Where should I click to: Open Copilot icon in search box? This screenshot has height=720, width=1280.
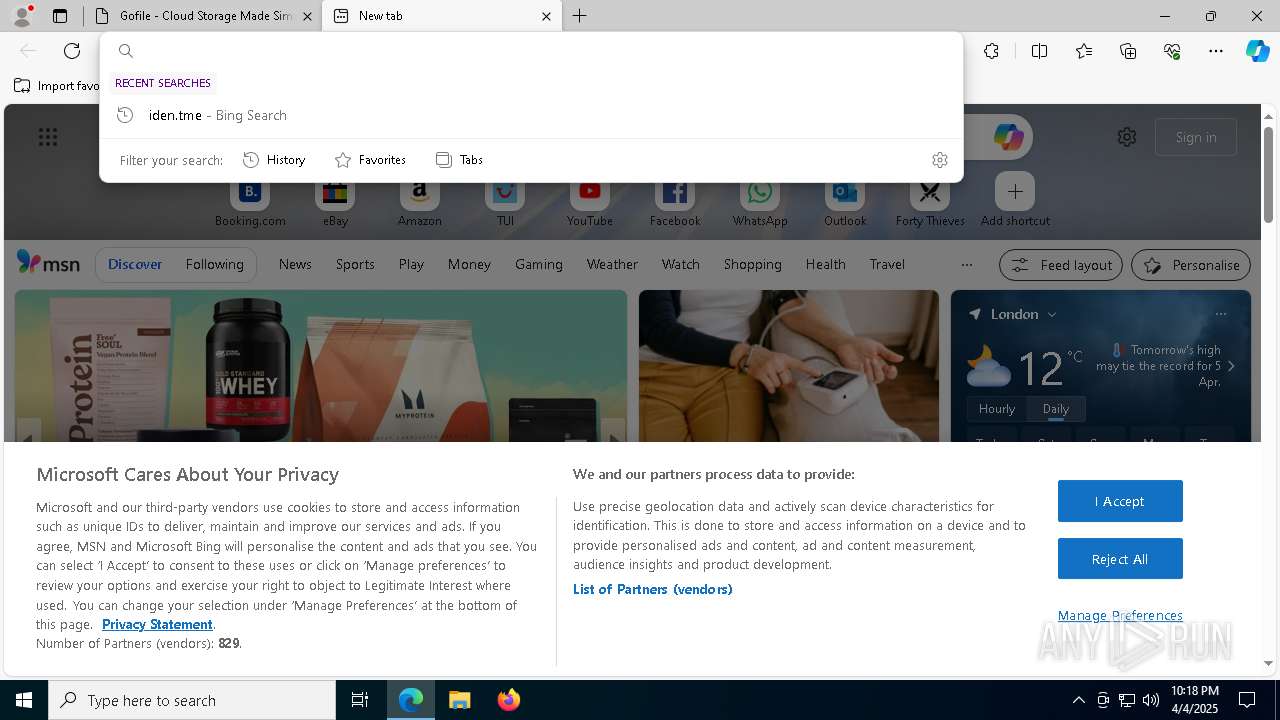point(1008,137)
